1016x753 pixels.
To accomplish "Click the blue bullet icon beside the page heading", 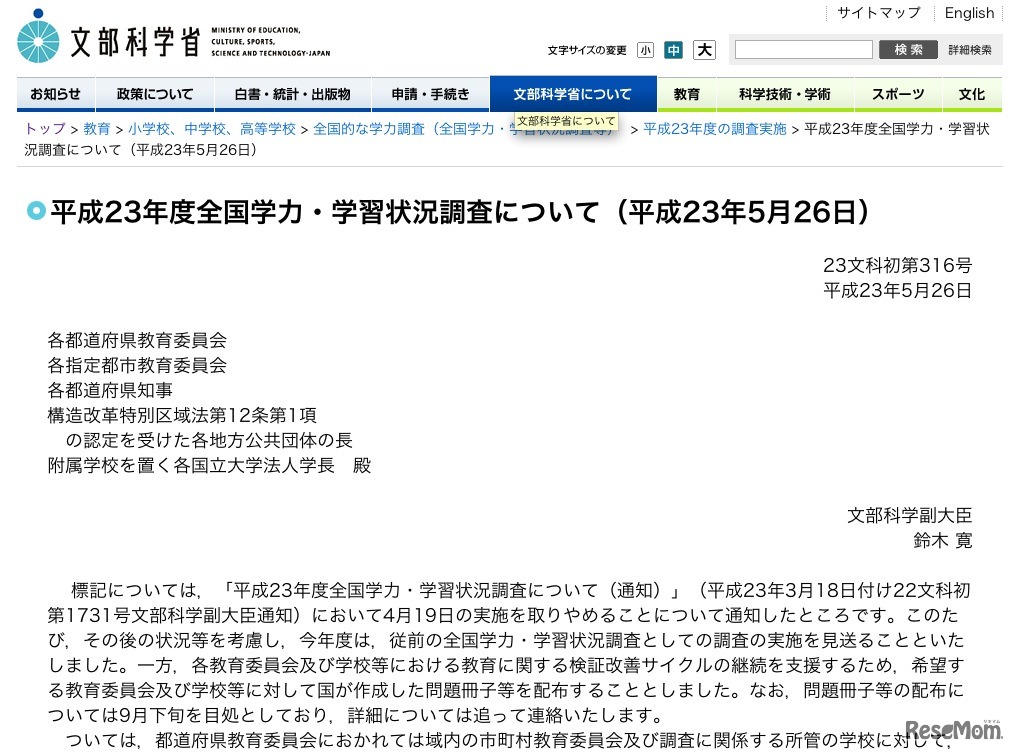I will pos(36,212).
